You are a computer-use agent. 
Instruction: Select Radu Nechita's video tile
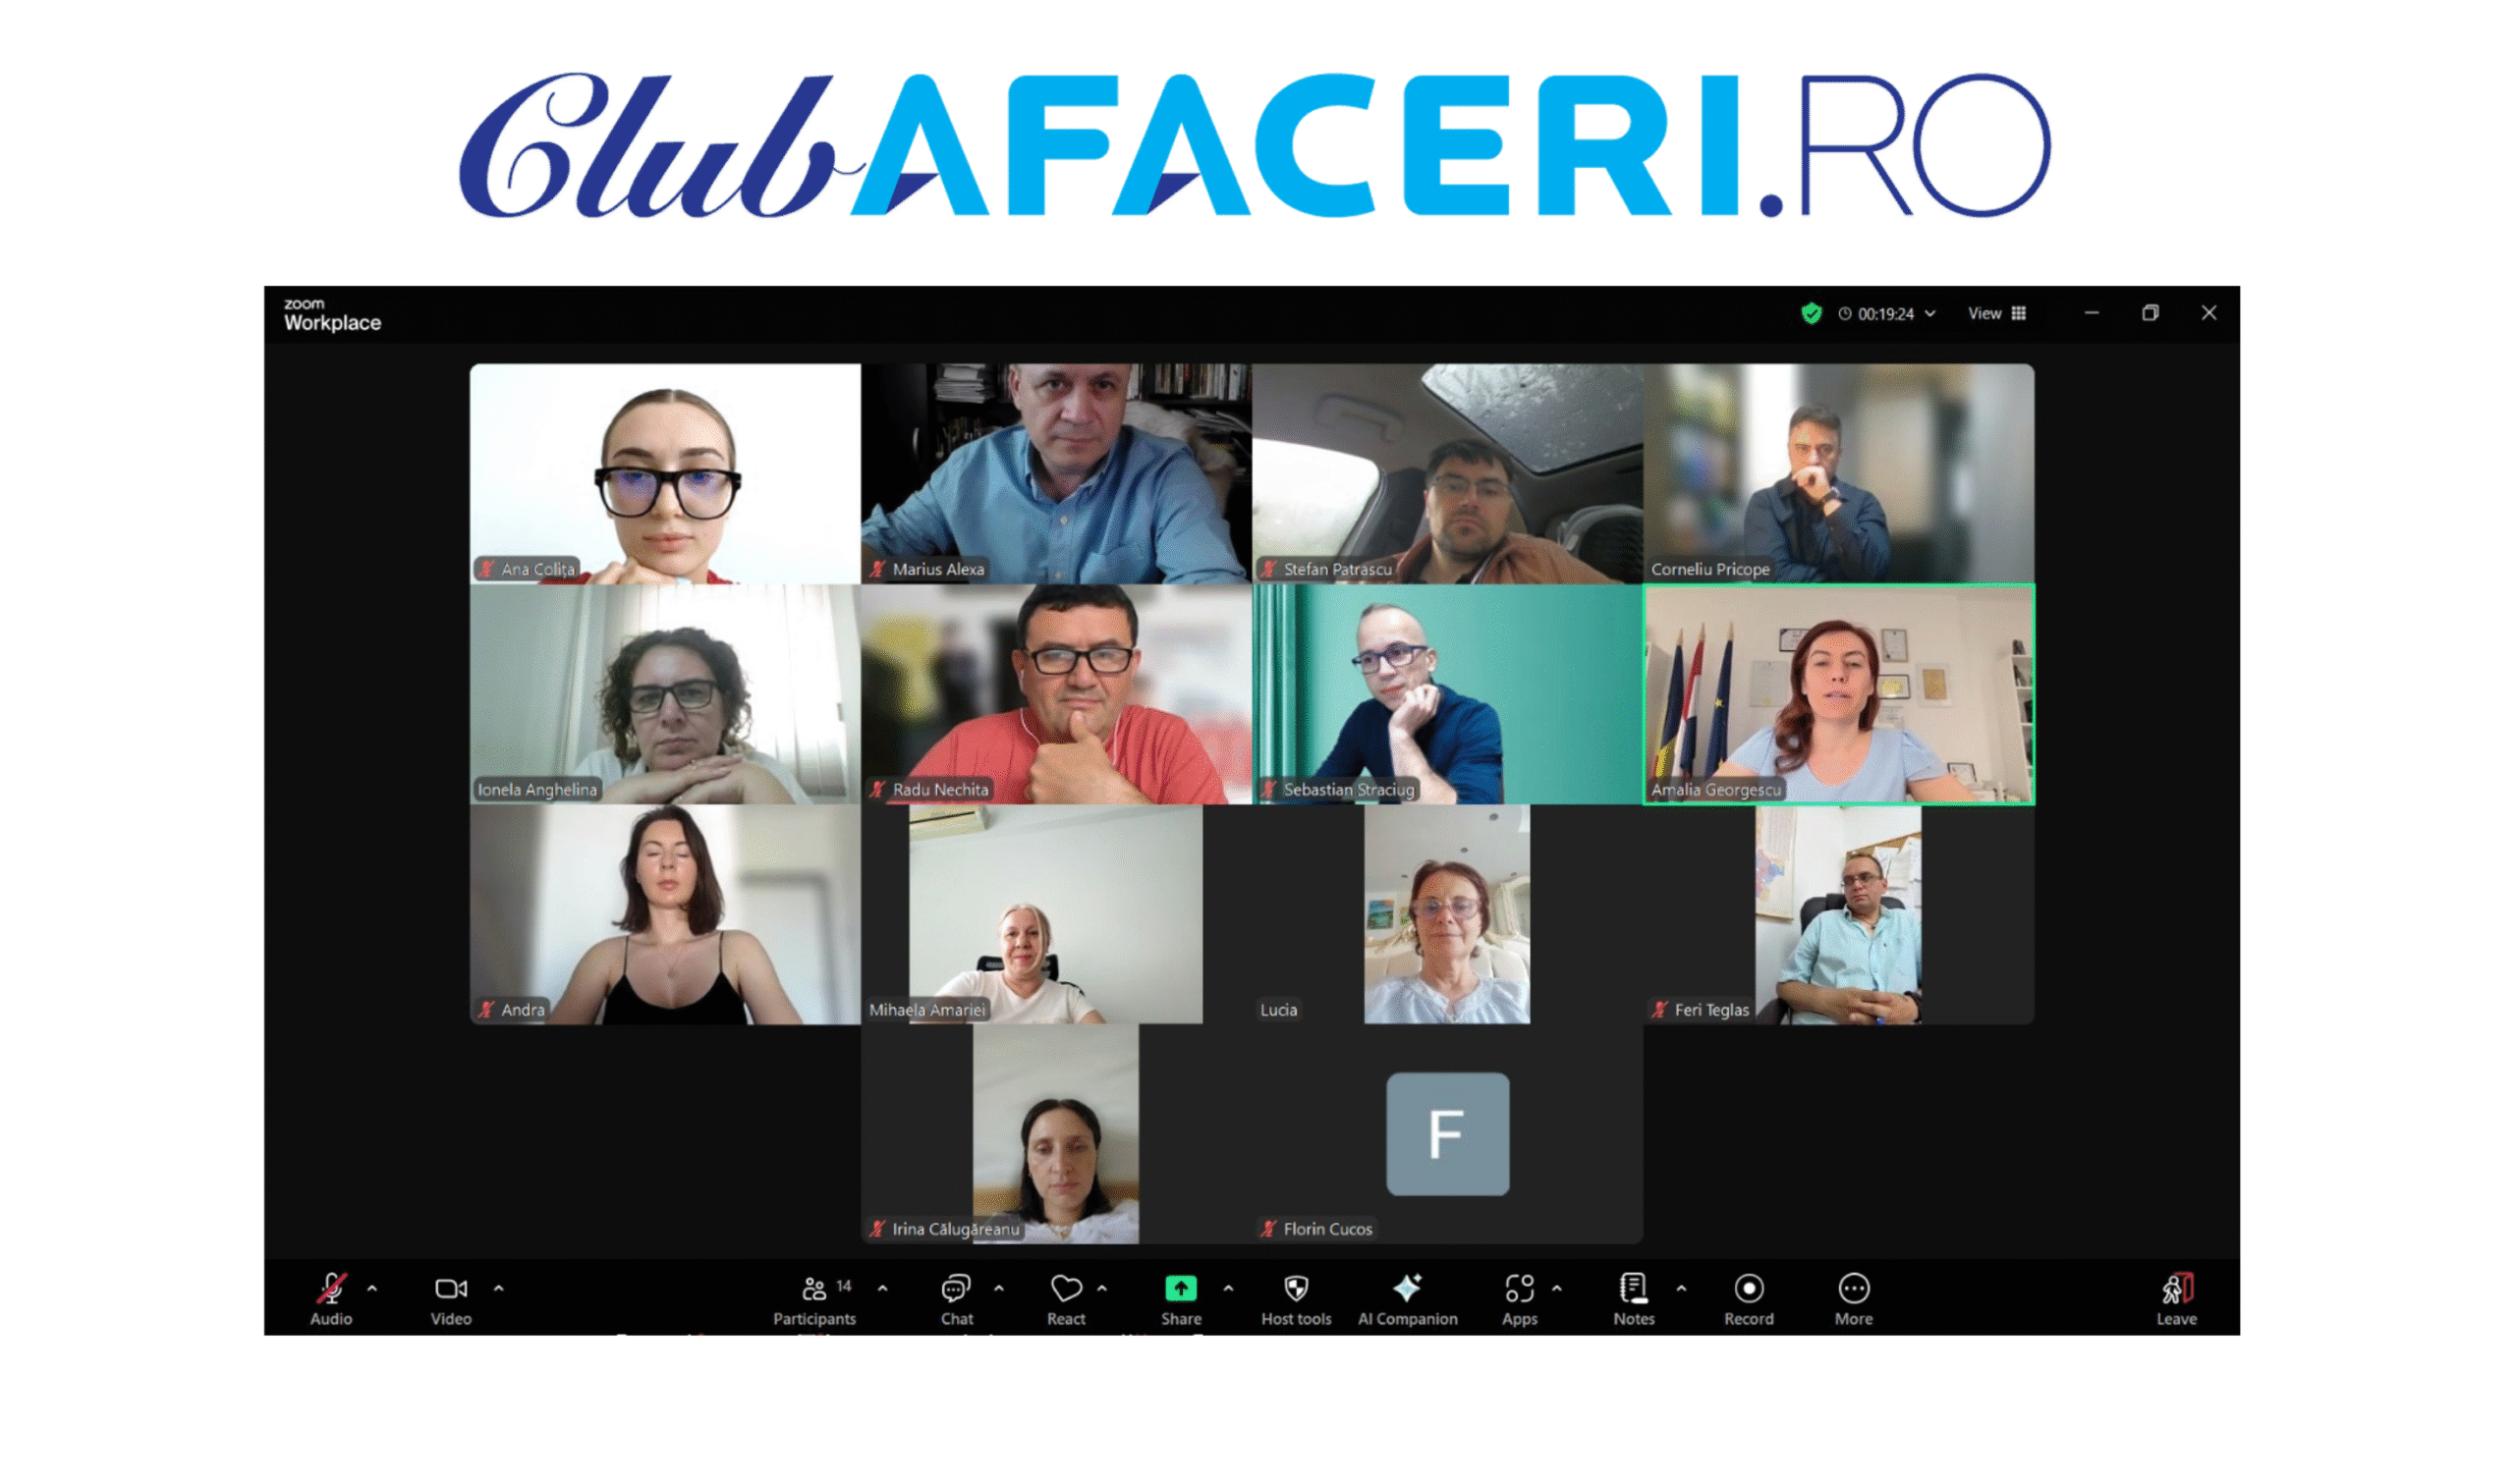tap(1056, 694)
